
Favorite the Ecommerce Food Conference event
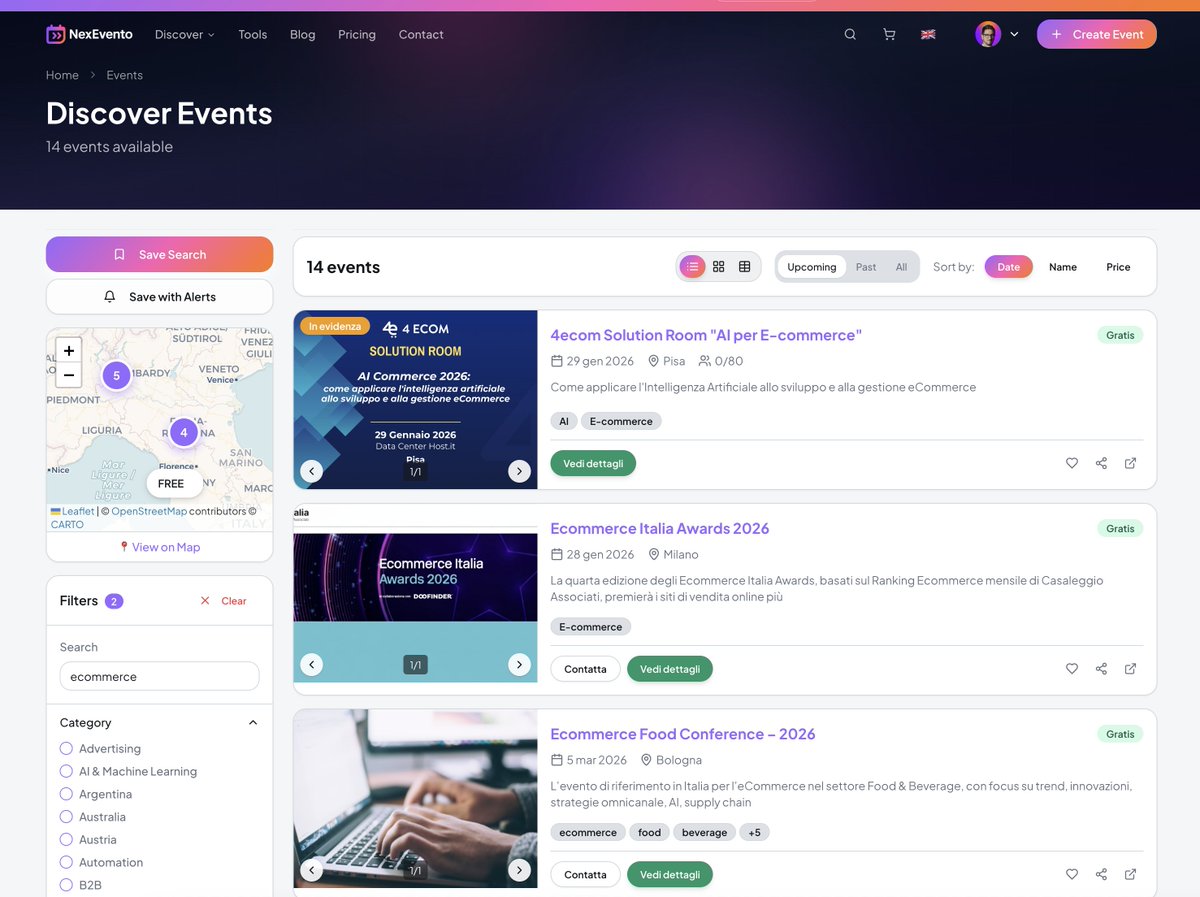1072,874
